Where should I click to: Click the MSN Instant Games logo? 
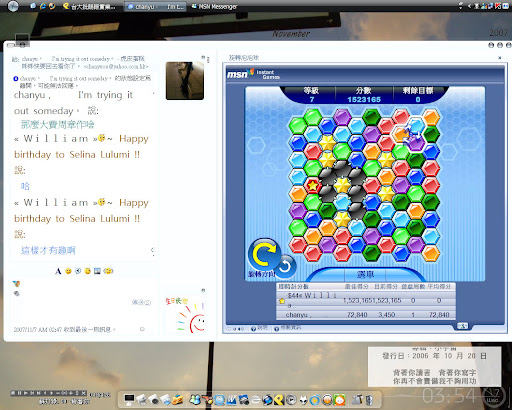(253, 74)
